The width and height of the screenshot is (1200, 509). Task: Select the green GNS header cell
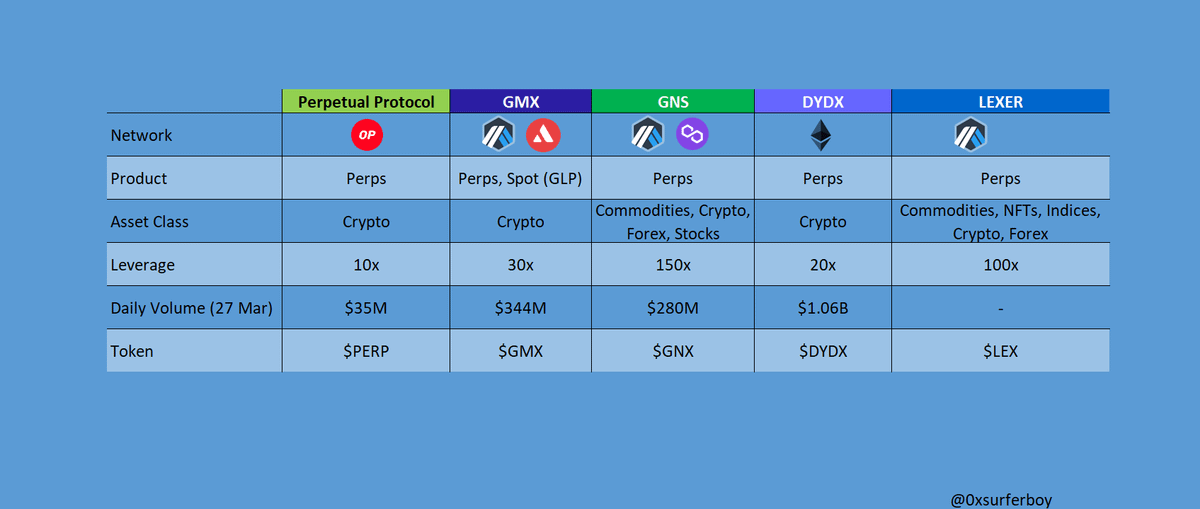673,101
